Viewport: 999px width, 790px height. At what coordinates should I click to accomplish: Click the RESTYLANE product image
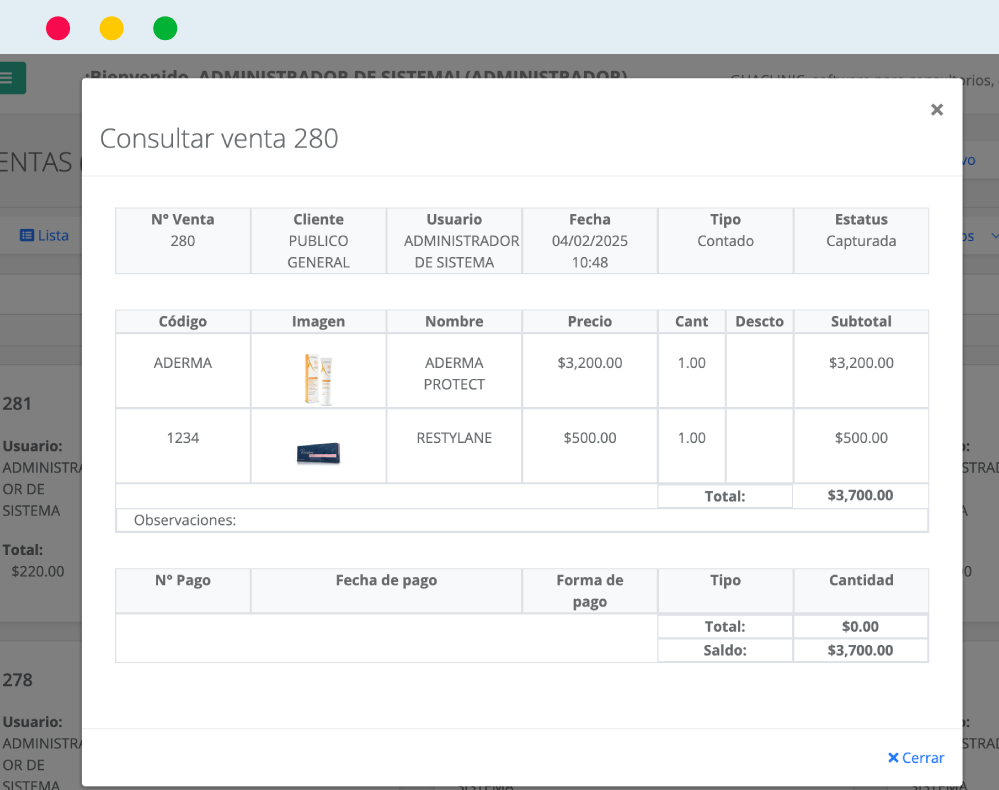coord(319,454)
